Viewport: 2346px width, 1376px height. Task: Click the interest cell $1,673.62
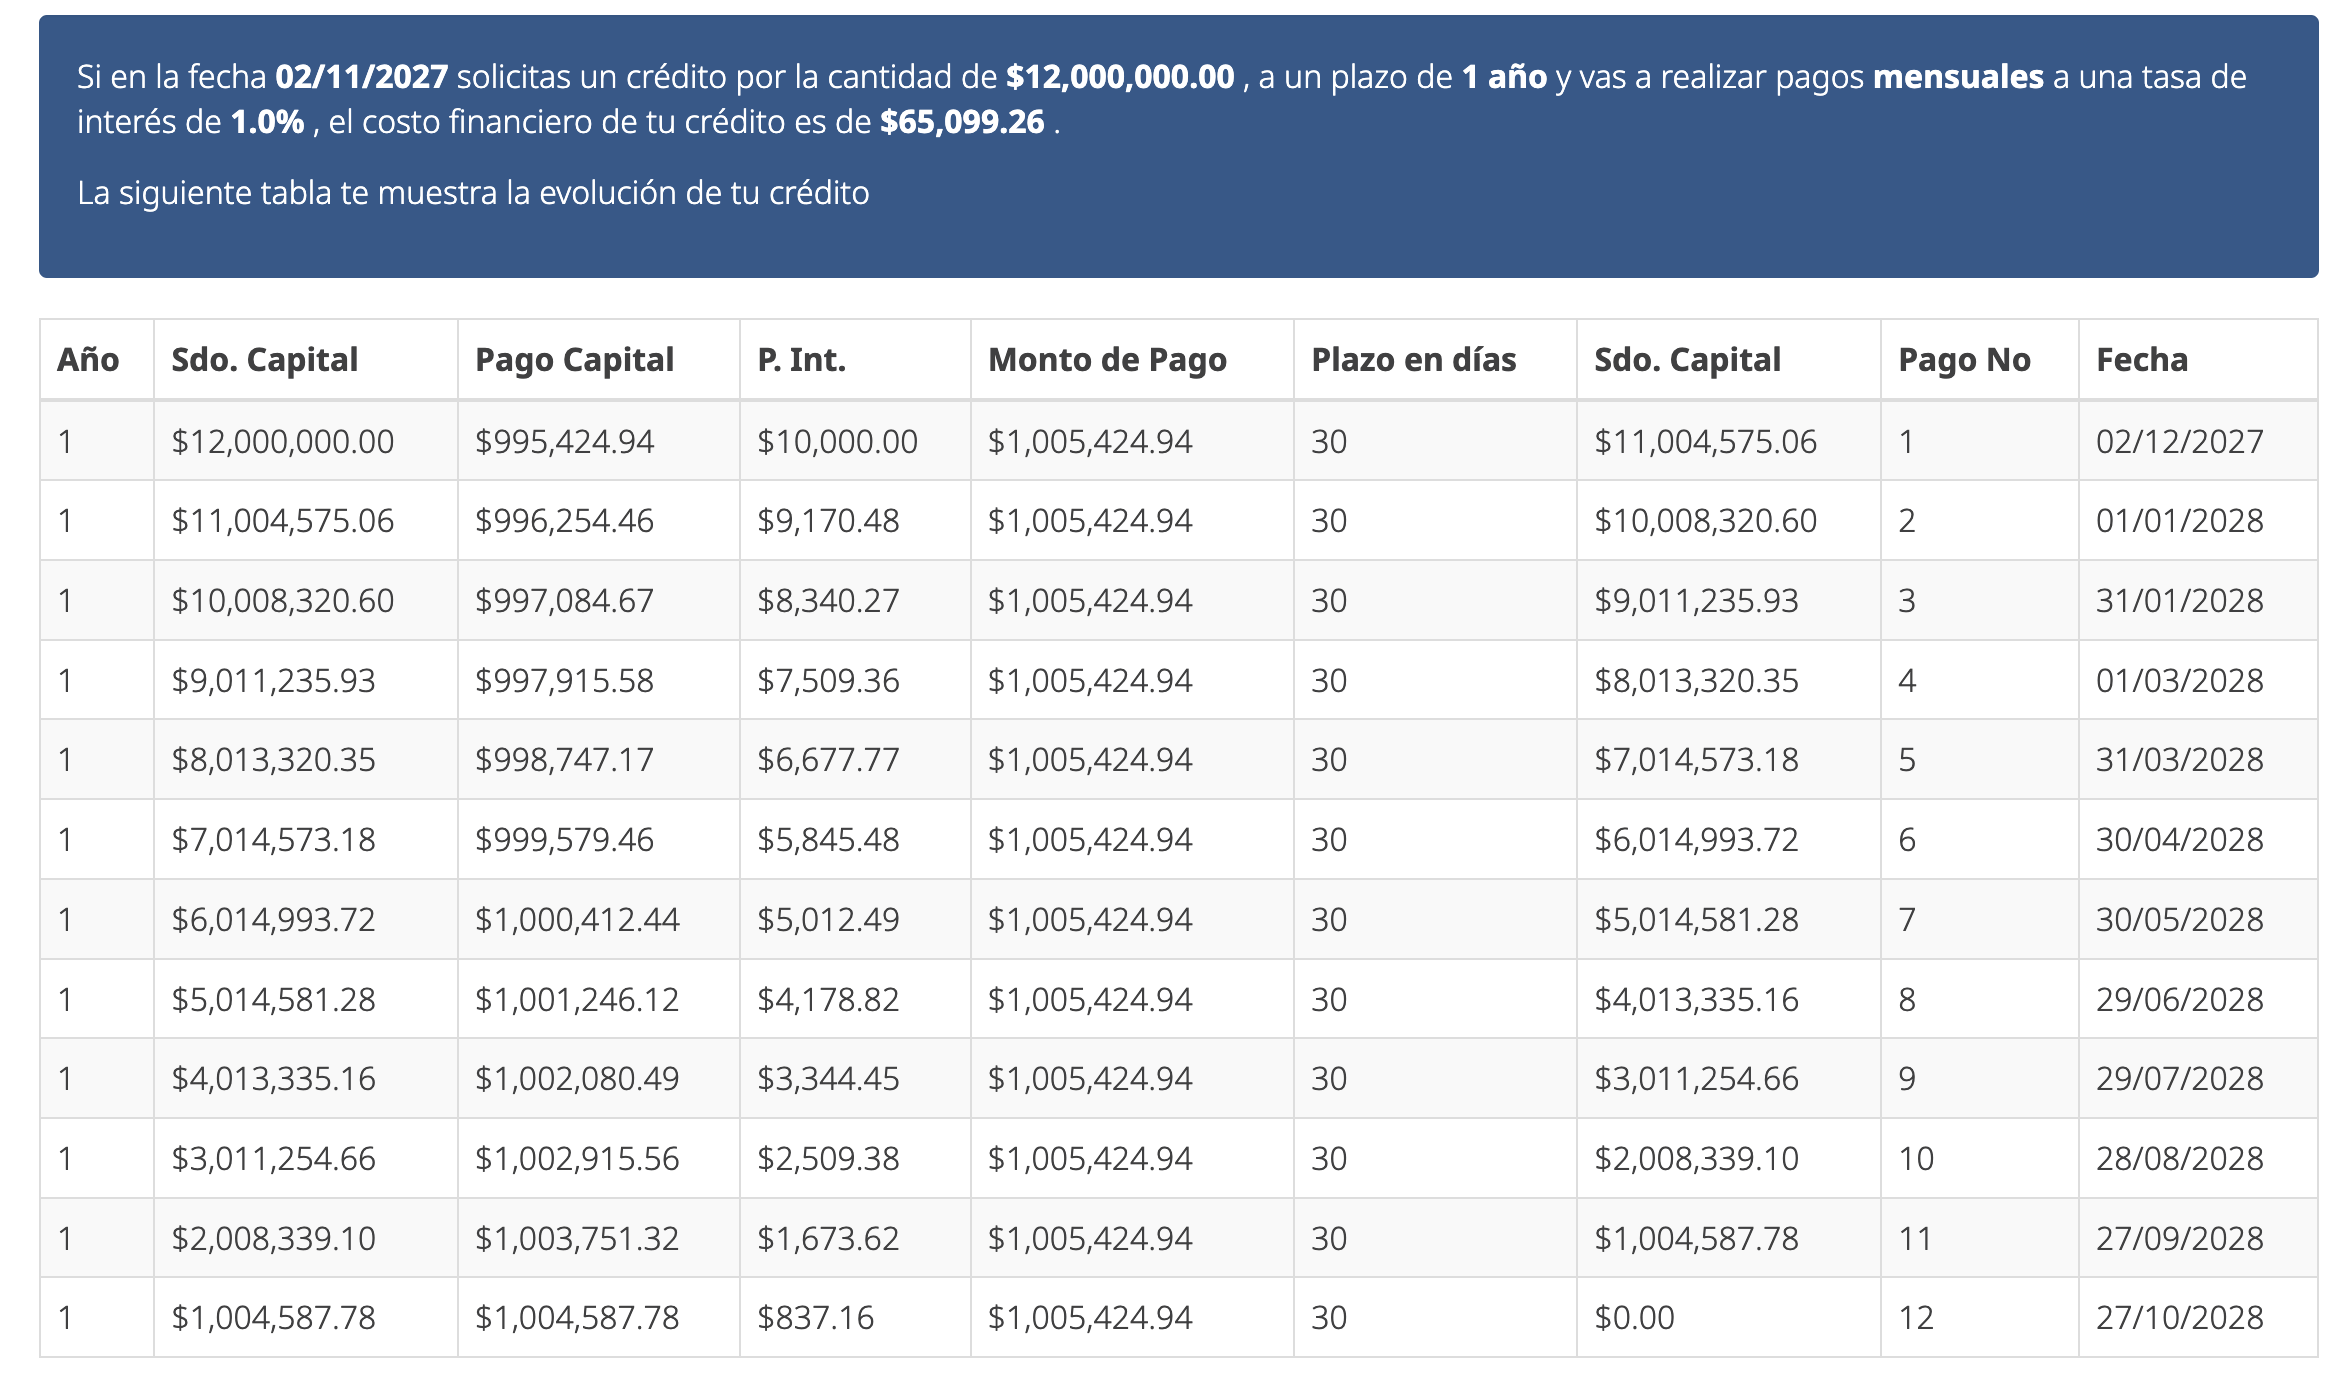click(855, 1238)
